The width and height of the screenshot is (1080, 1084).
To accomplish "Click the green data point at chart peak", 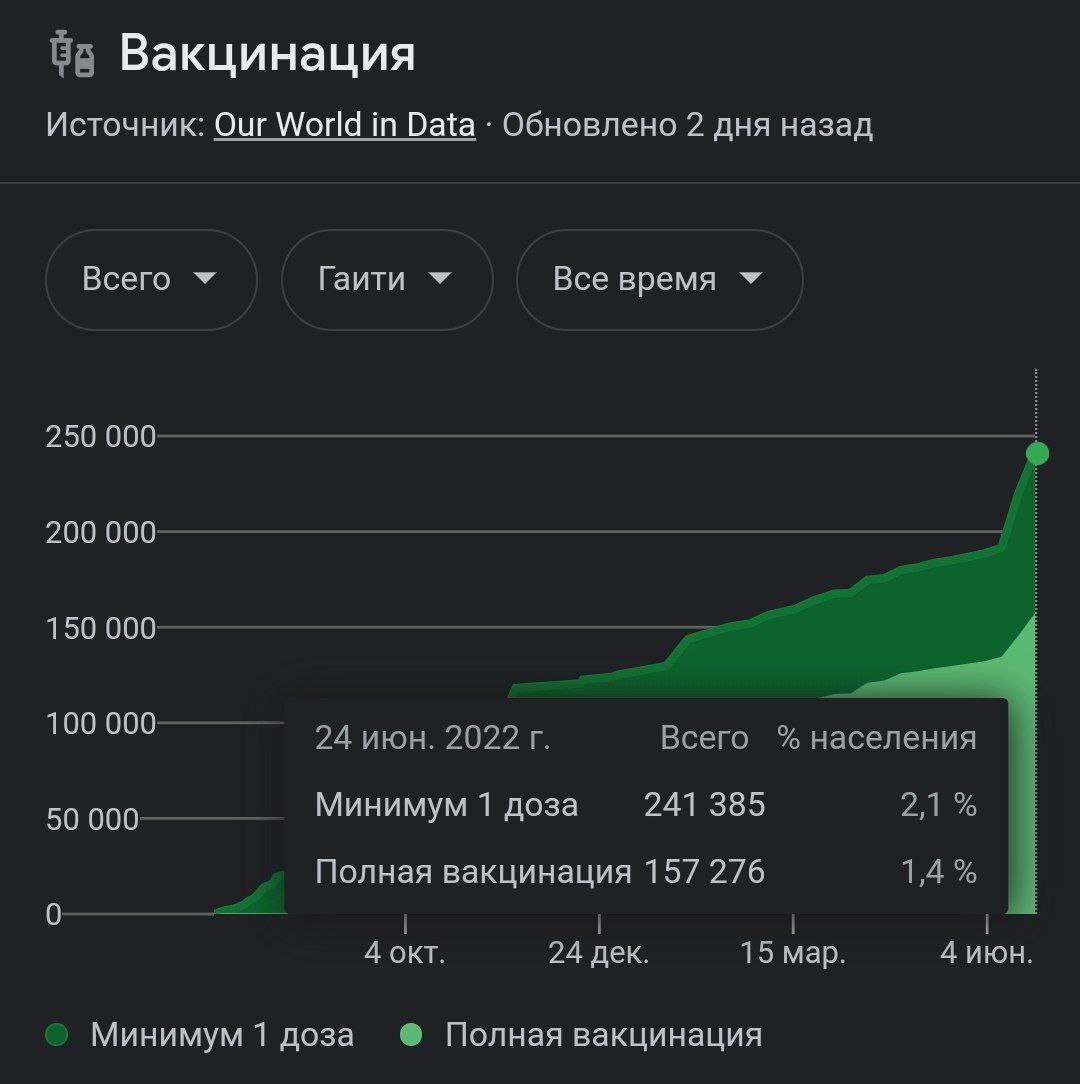I will point(1037,454).
